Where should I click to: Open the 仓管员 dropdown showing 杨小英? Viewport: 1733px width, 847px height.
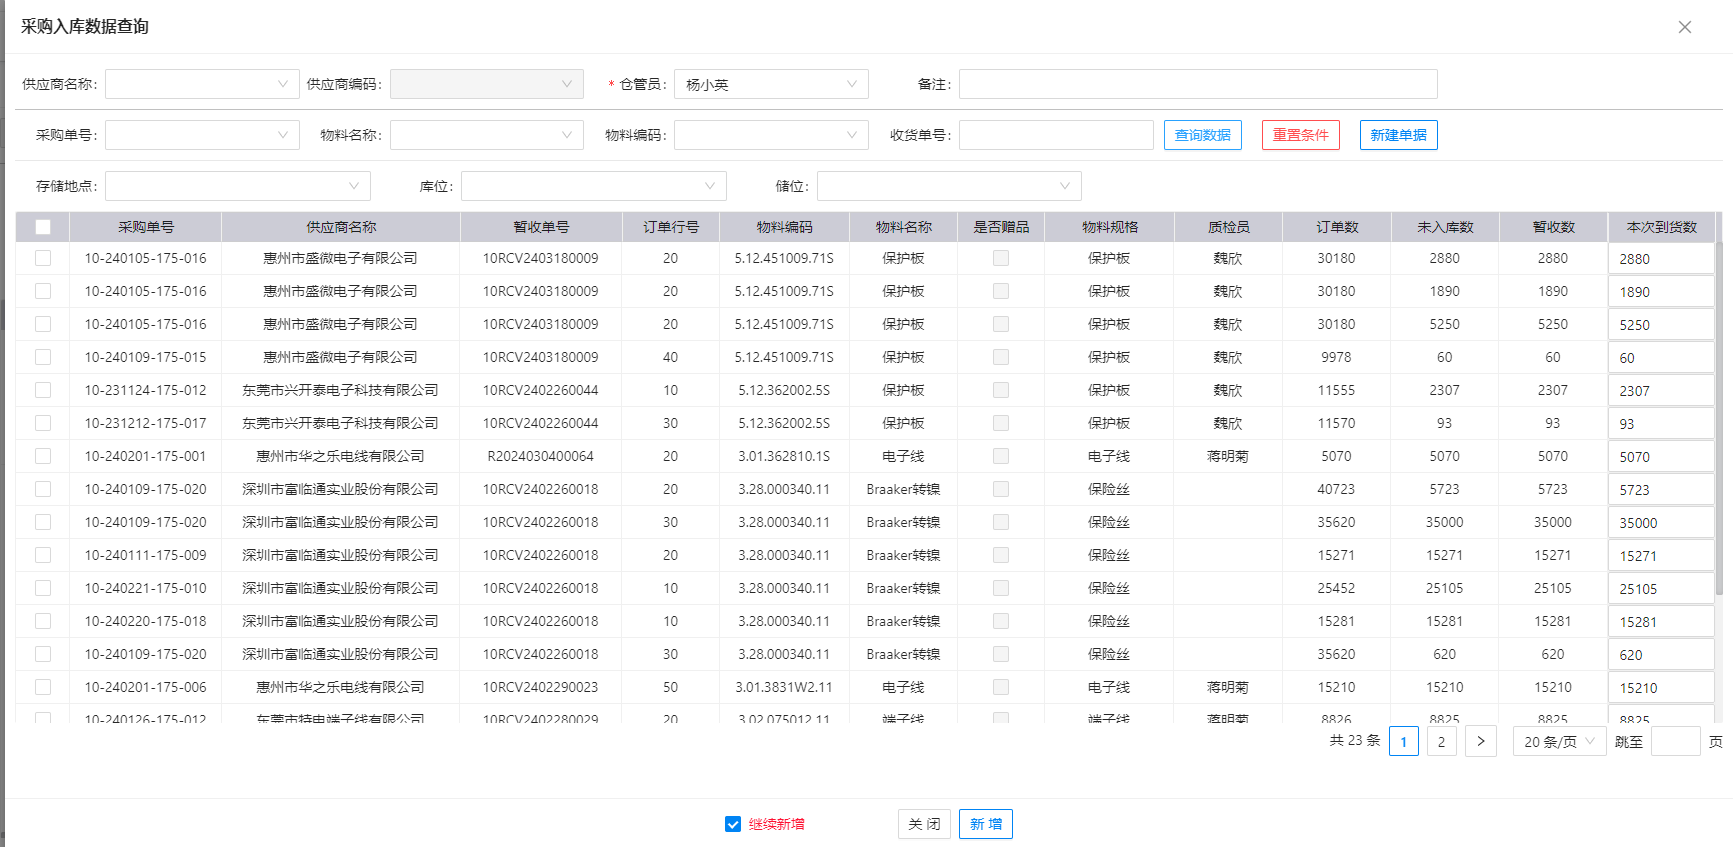click(771, 84)
